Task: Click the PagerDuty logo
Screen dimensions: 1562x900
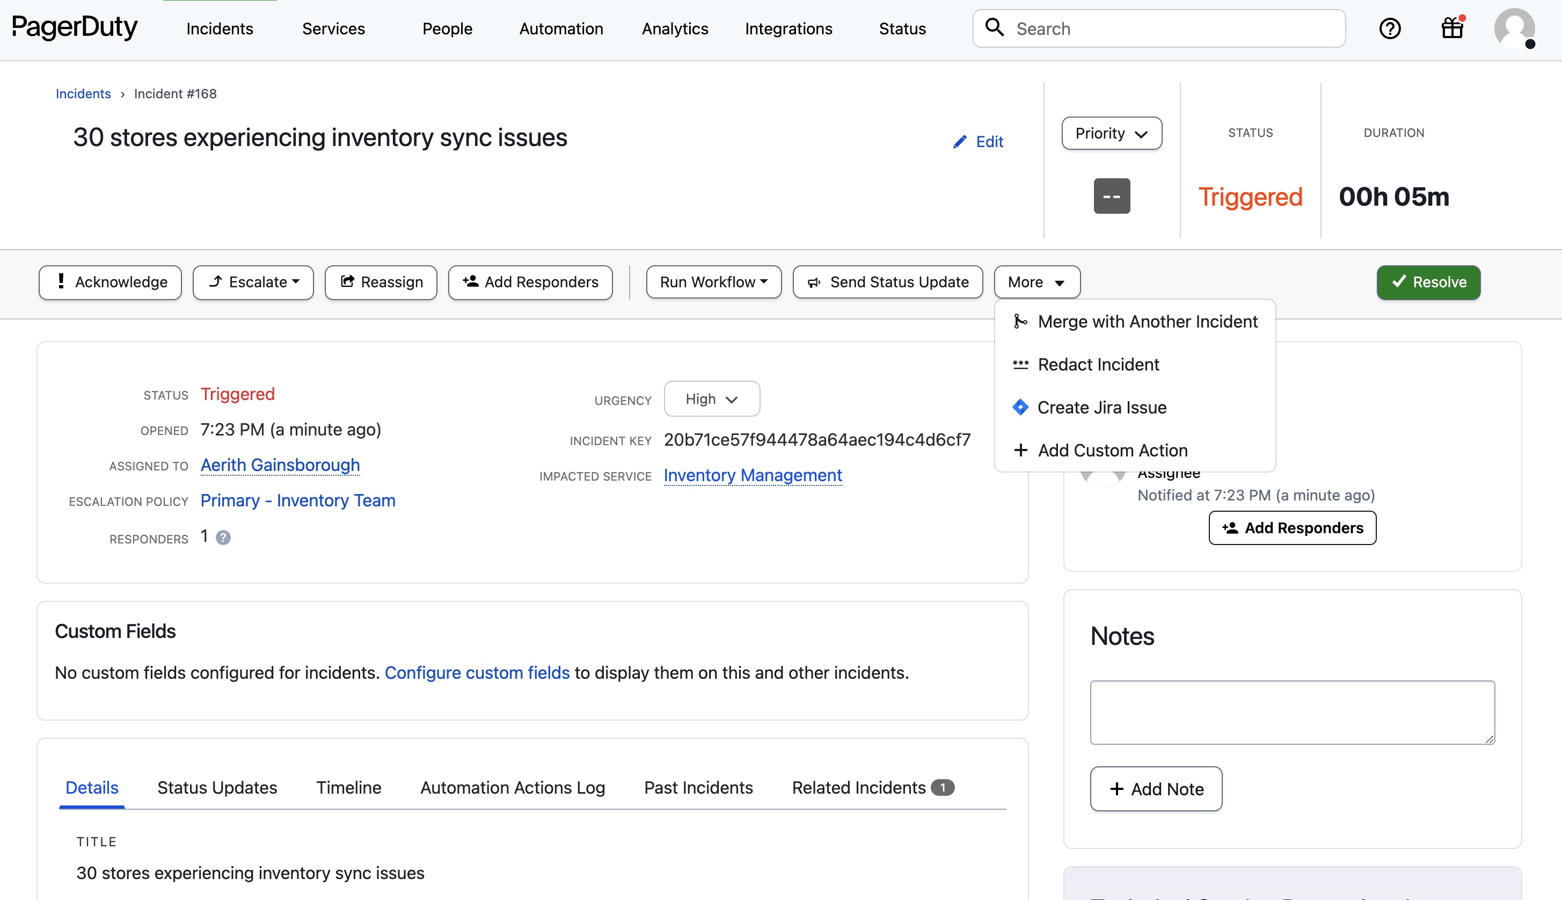Action: tap(75, 28)
